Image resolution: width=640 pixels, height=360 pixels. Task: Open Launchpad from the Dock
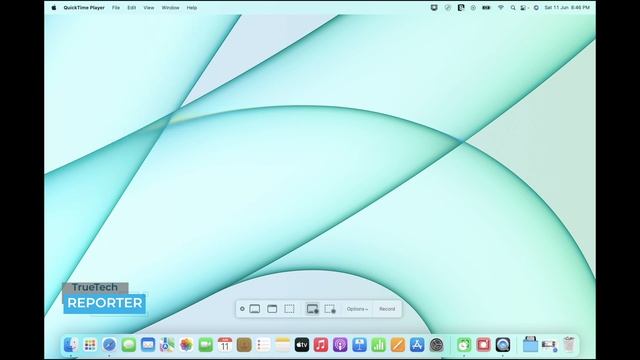(x=90, y=345)
